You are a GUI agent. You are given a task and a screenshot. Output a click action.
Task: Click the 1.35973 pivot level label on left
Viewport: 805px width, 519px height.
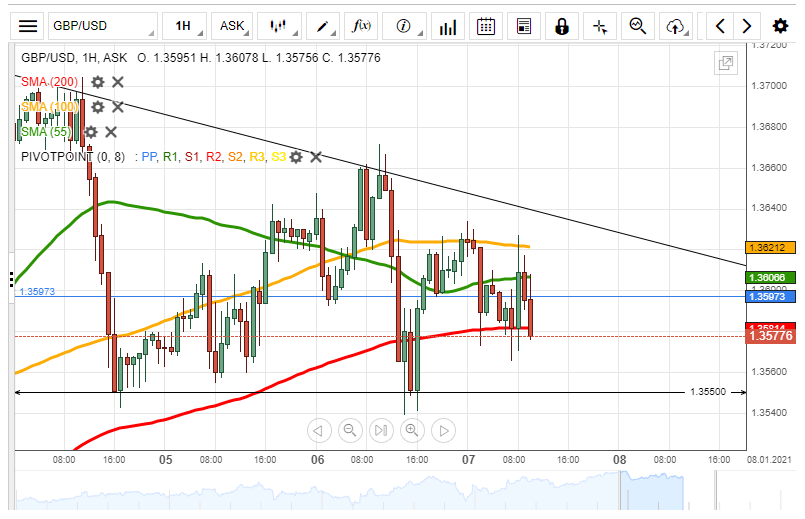pos(37,292)
